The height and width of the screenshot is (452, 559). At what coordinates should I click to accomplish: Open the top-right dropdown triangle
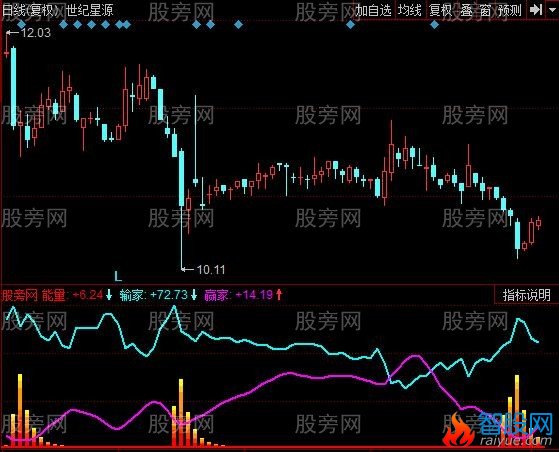pos(552,10)
